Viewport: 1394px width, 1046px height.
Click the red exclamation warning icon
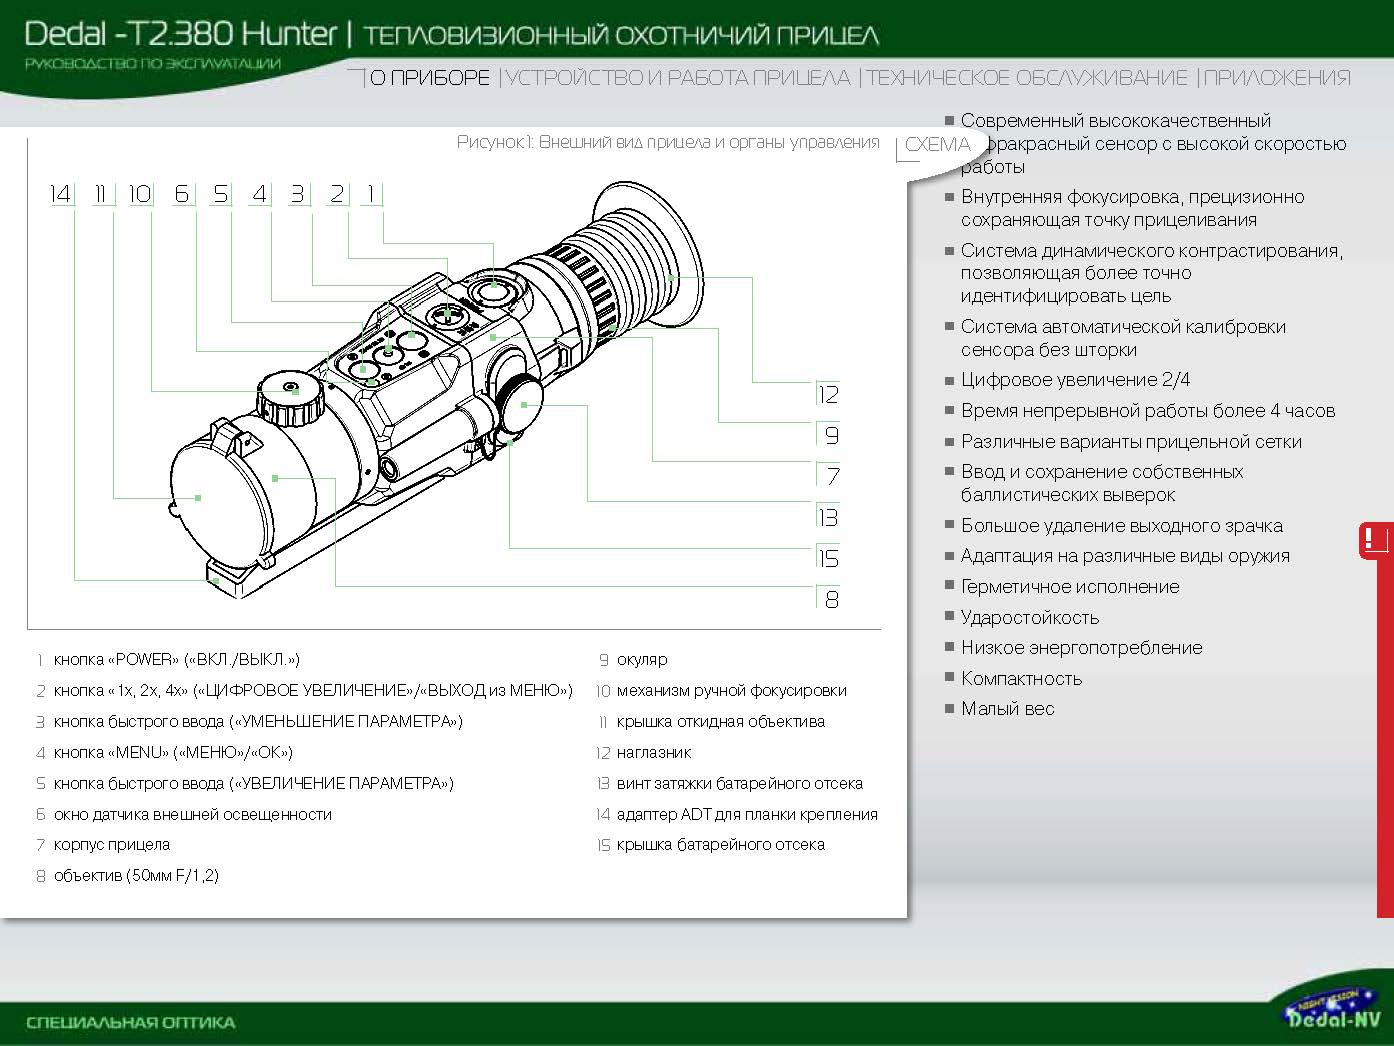click(1375, 540)
